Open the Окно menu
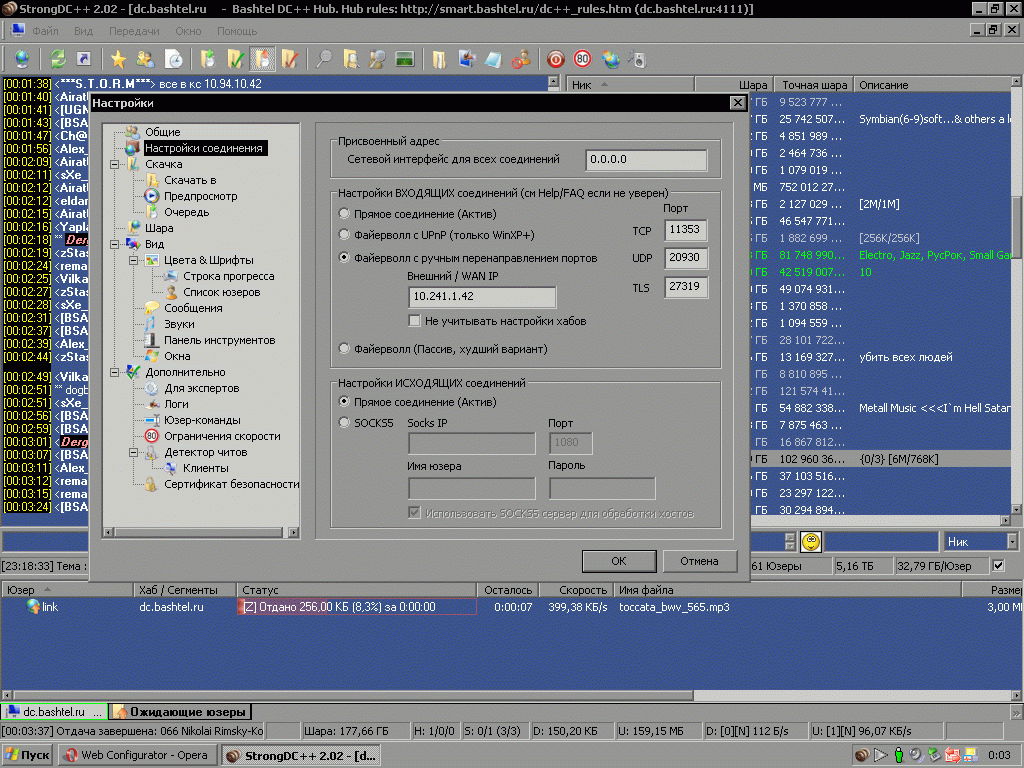The image size is (1024, 768). tap(188, 31)
